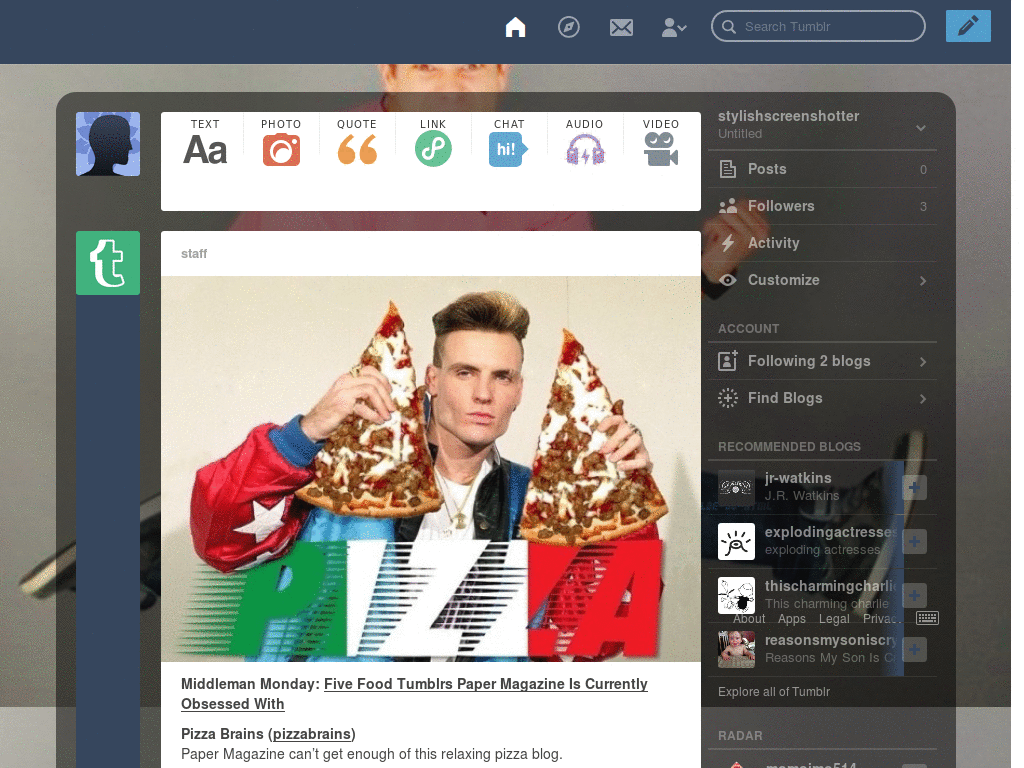
Task: Open Customize in the sidebar
Action: pyautogui.click(x=822, y=280)
